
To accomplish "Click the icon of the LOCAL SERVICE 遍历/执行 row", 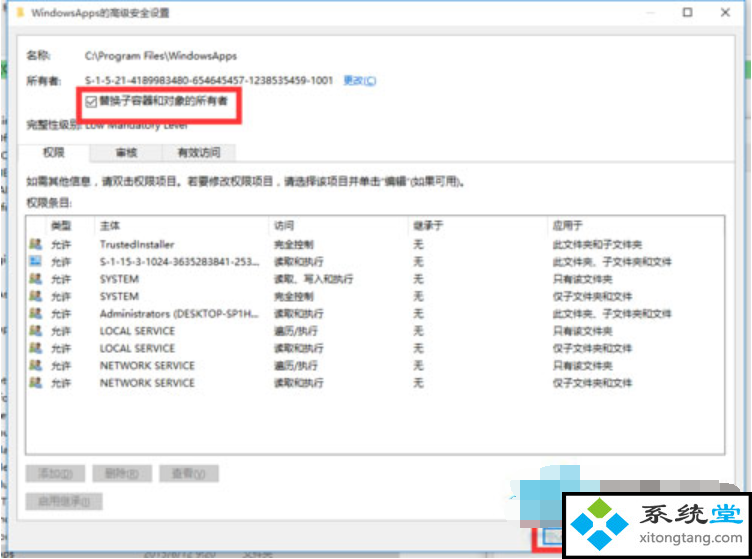I will [x=36, y=331].
